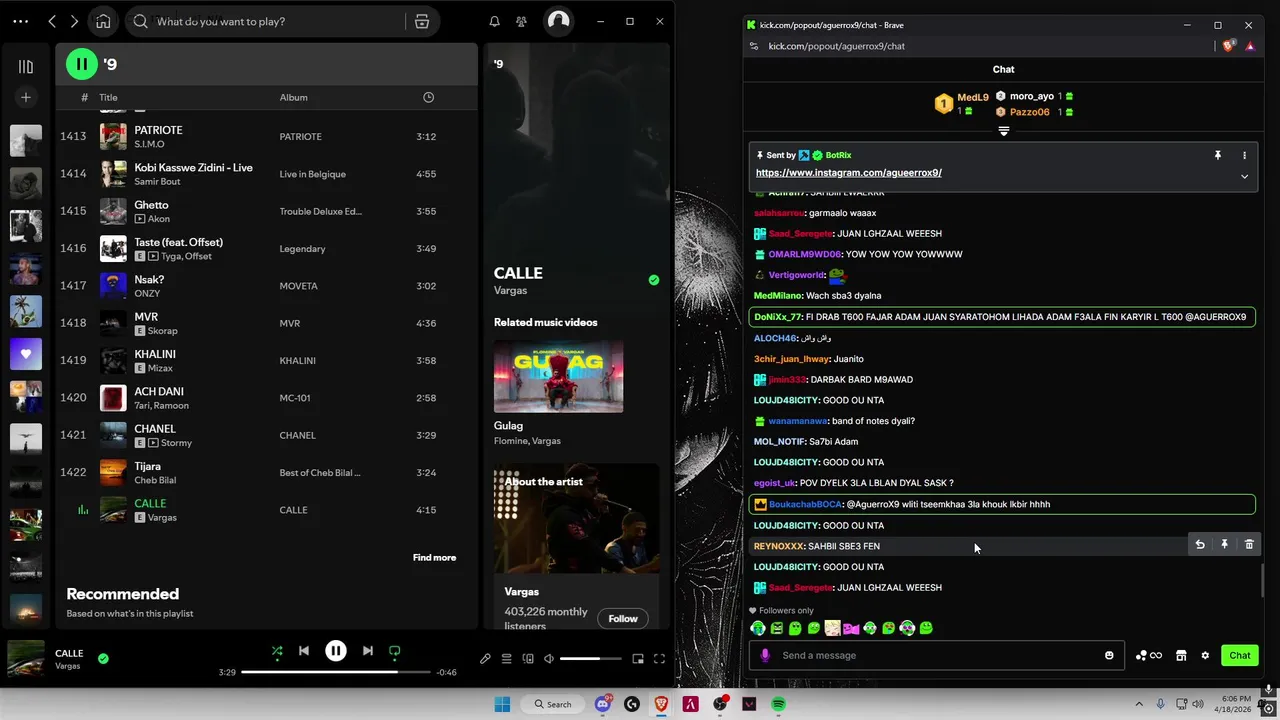
Task: Open Friend Activity icon in Spotify
Action: click(x=521, y=21)
